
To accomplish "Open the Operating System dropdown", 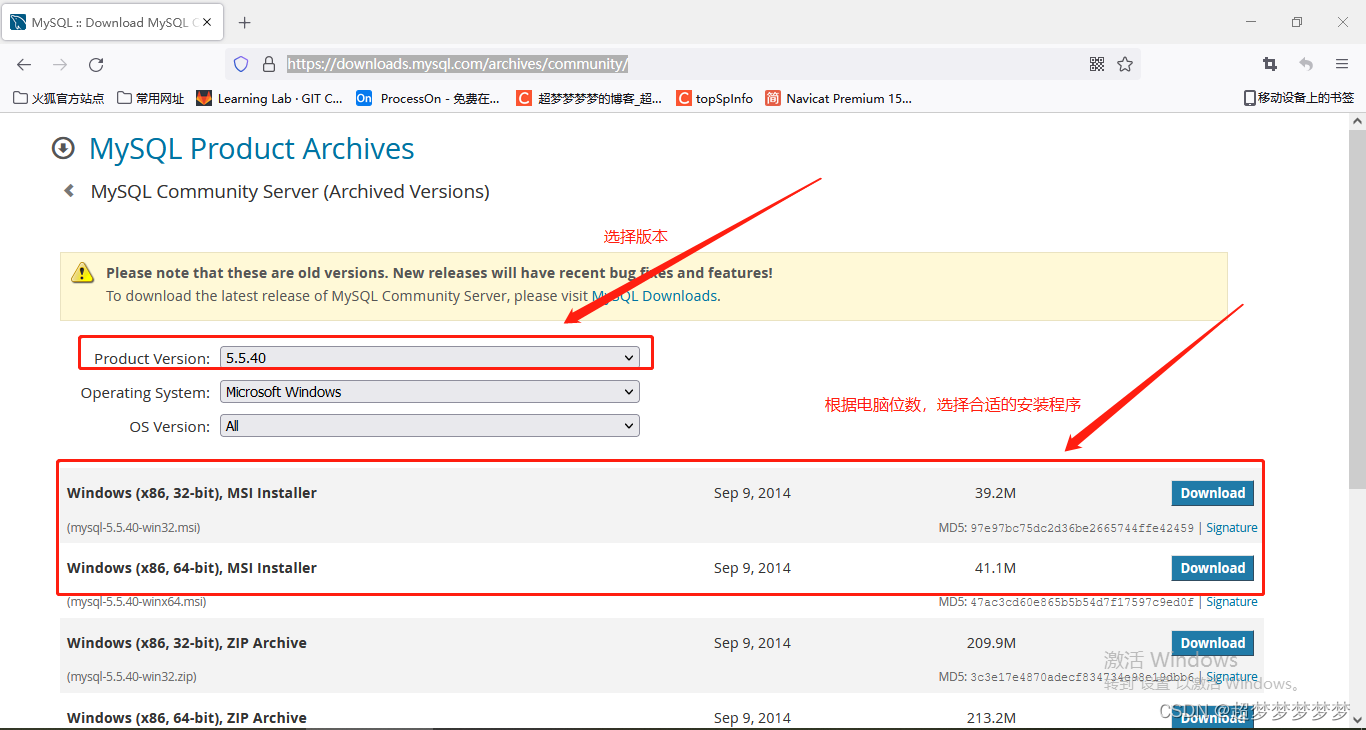I will 429,392.
